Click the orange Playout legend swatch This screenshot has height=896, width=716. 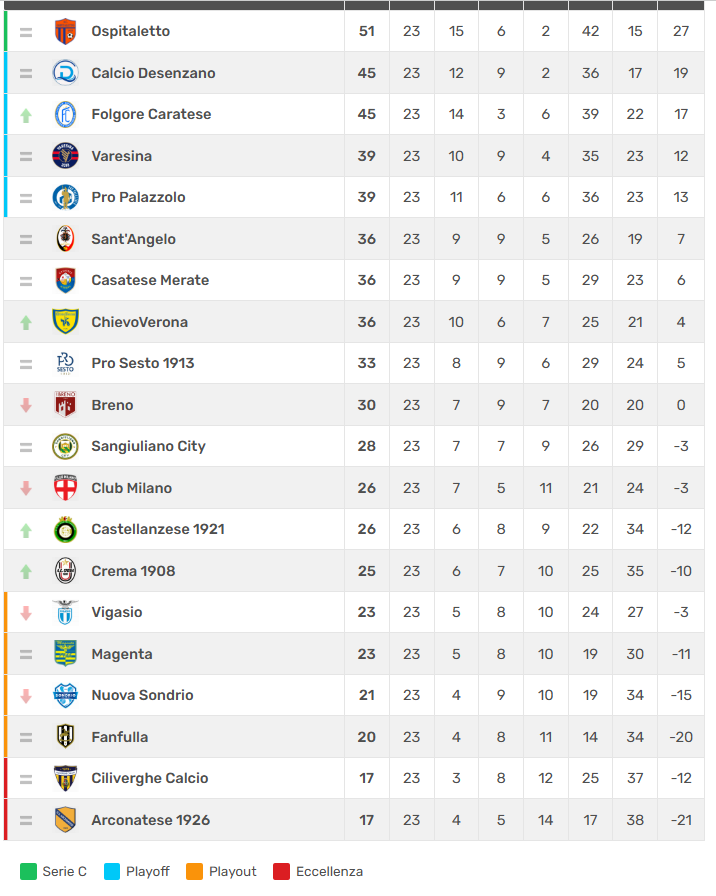(x=195, y=871)
